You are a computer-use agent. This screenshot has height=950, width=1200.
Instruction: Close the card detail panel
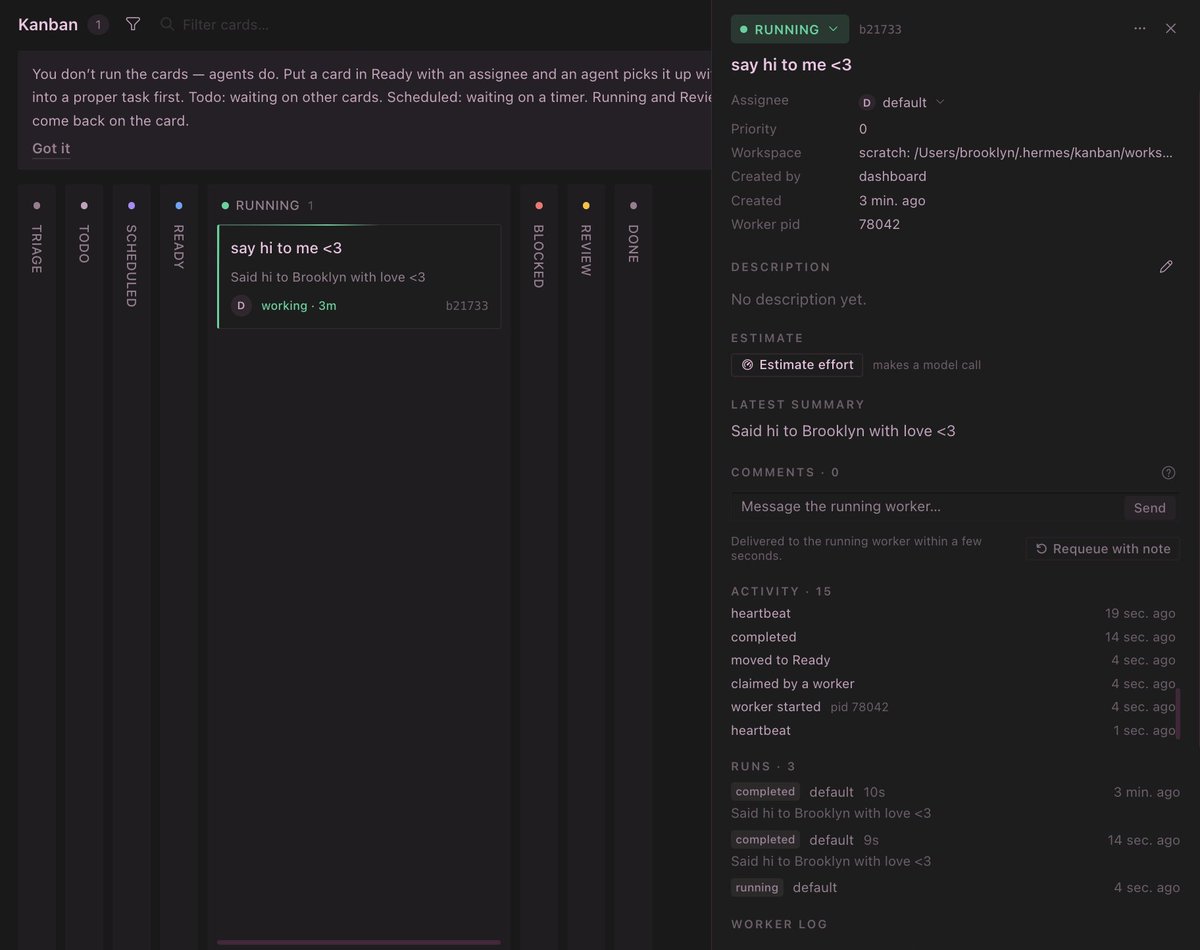pyautogui.click(x=1171, y=29)
